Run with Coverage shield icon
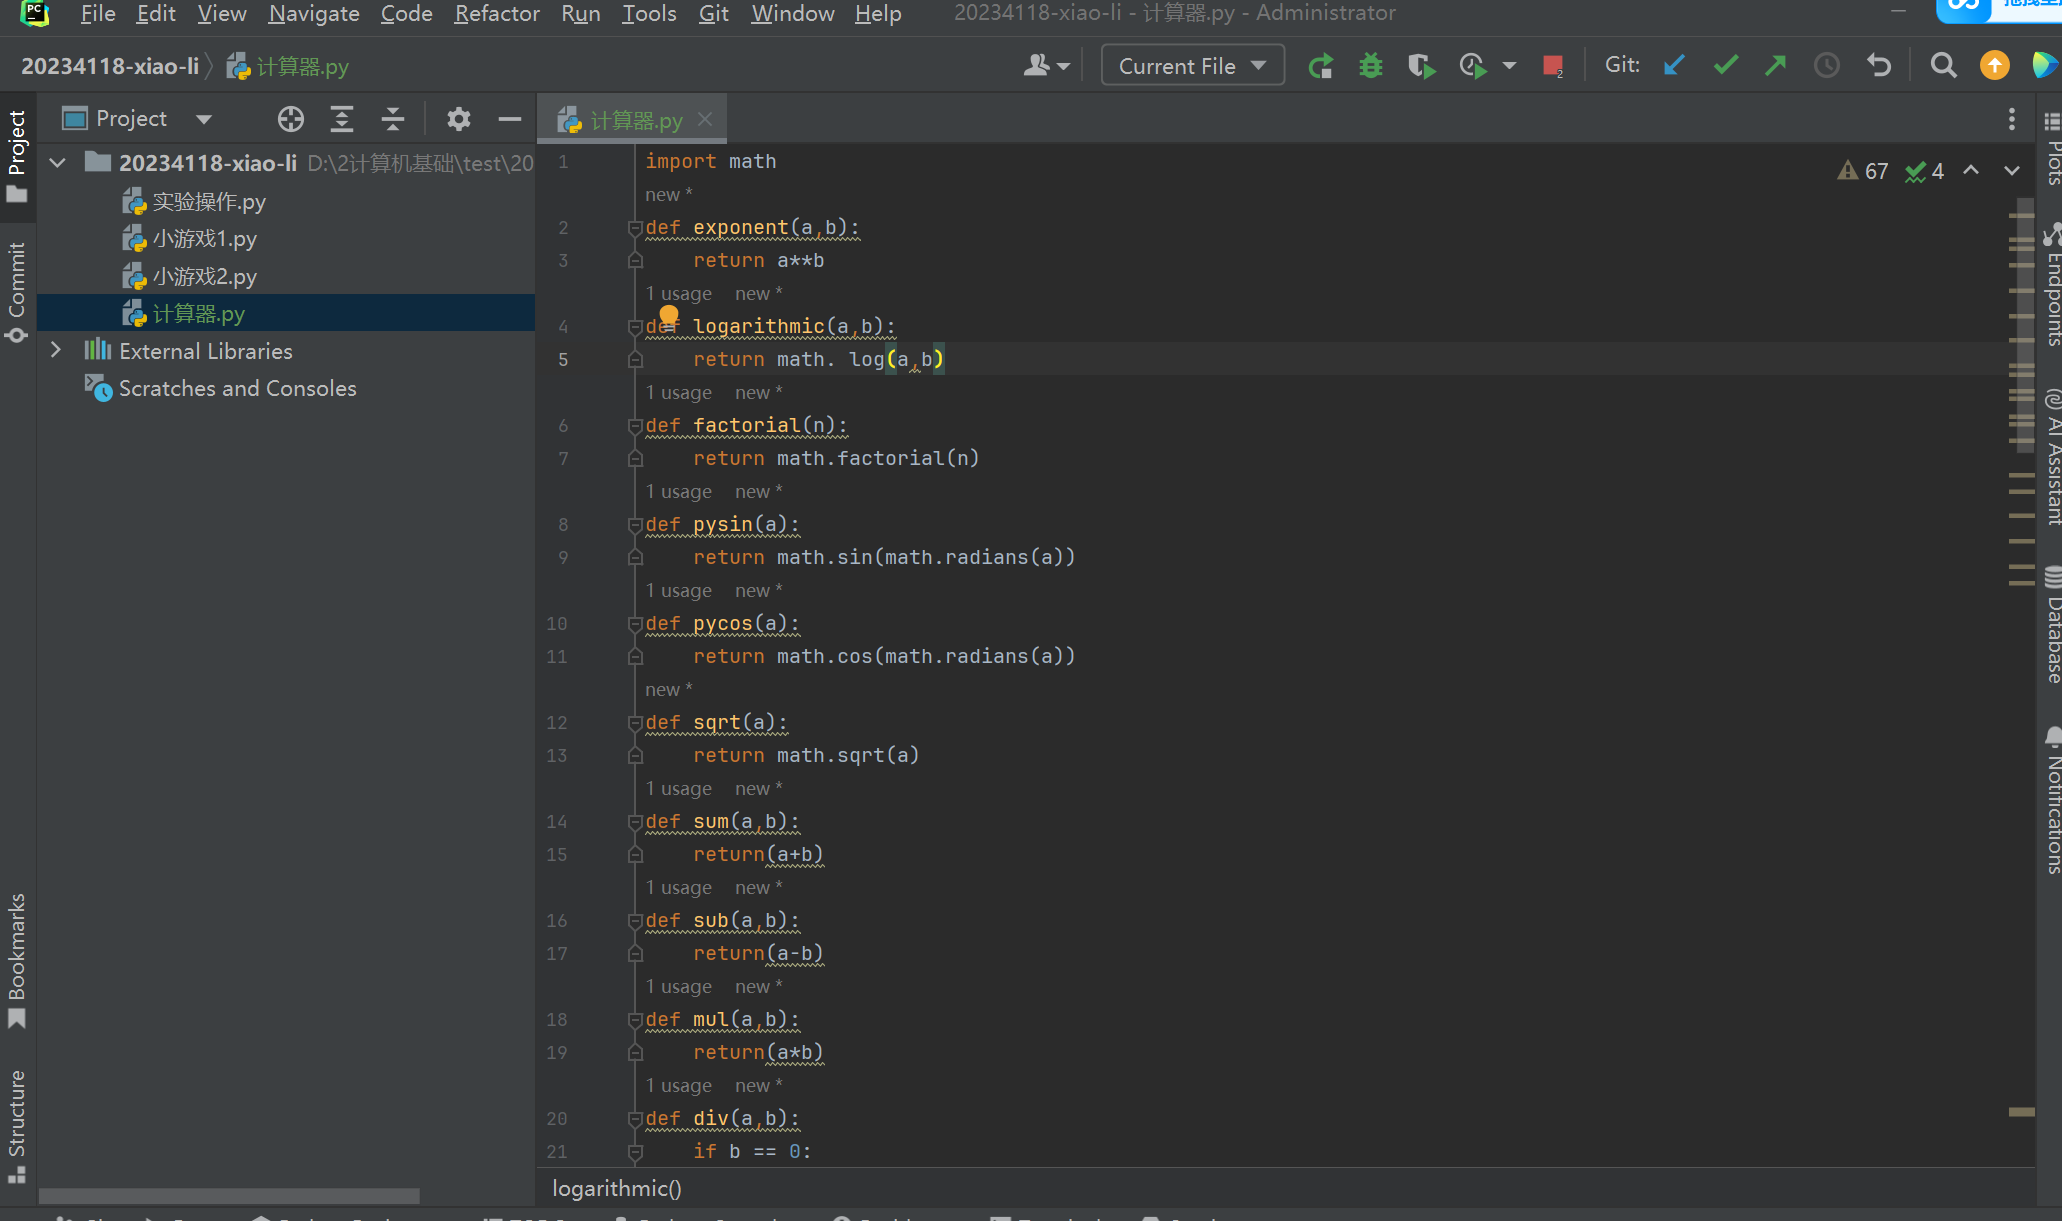The width and height of the screenshot is (2062, 1221). (x=1421, y=66)
